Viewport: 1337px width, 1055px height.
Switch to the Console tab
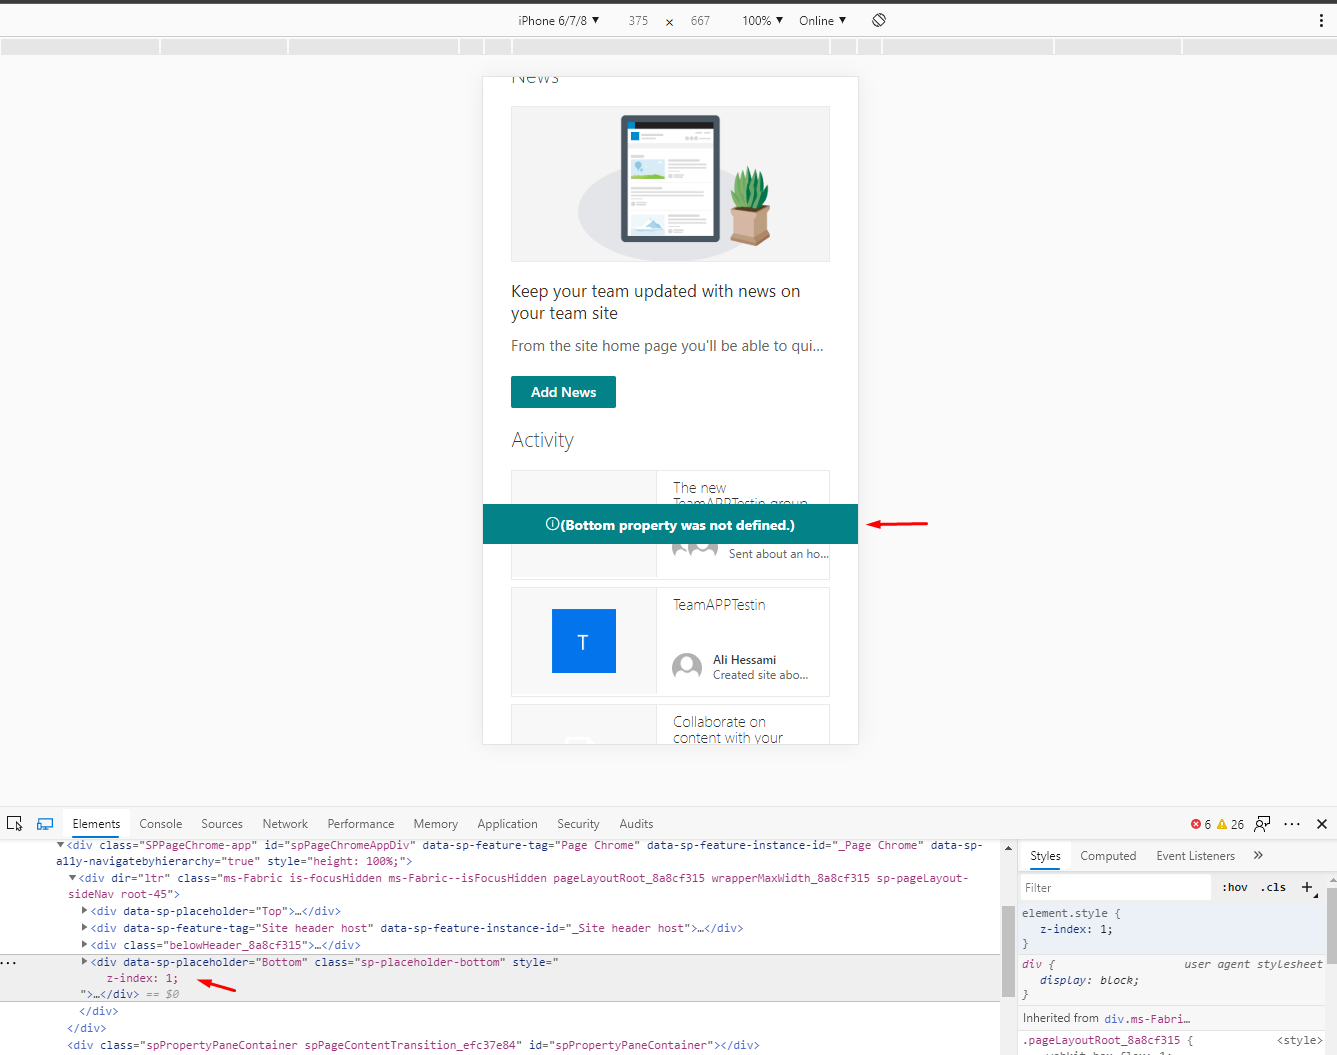(160, 823)
